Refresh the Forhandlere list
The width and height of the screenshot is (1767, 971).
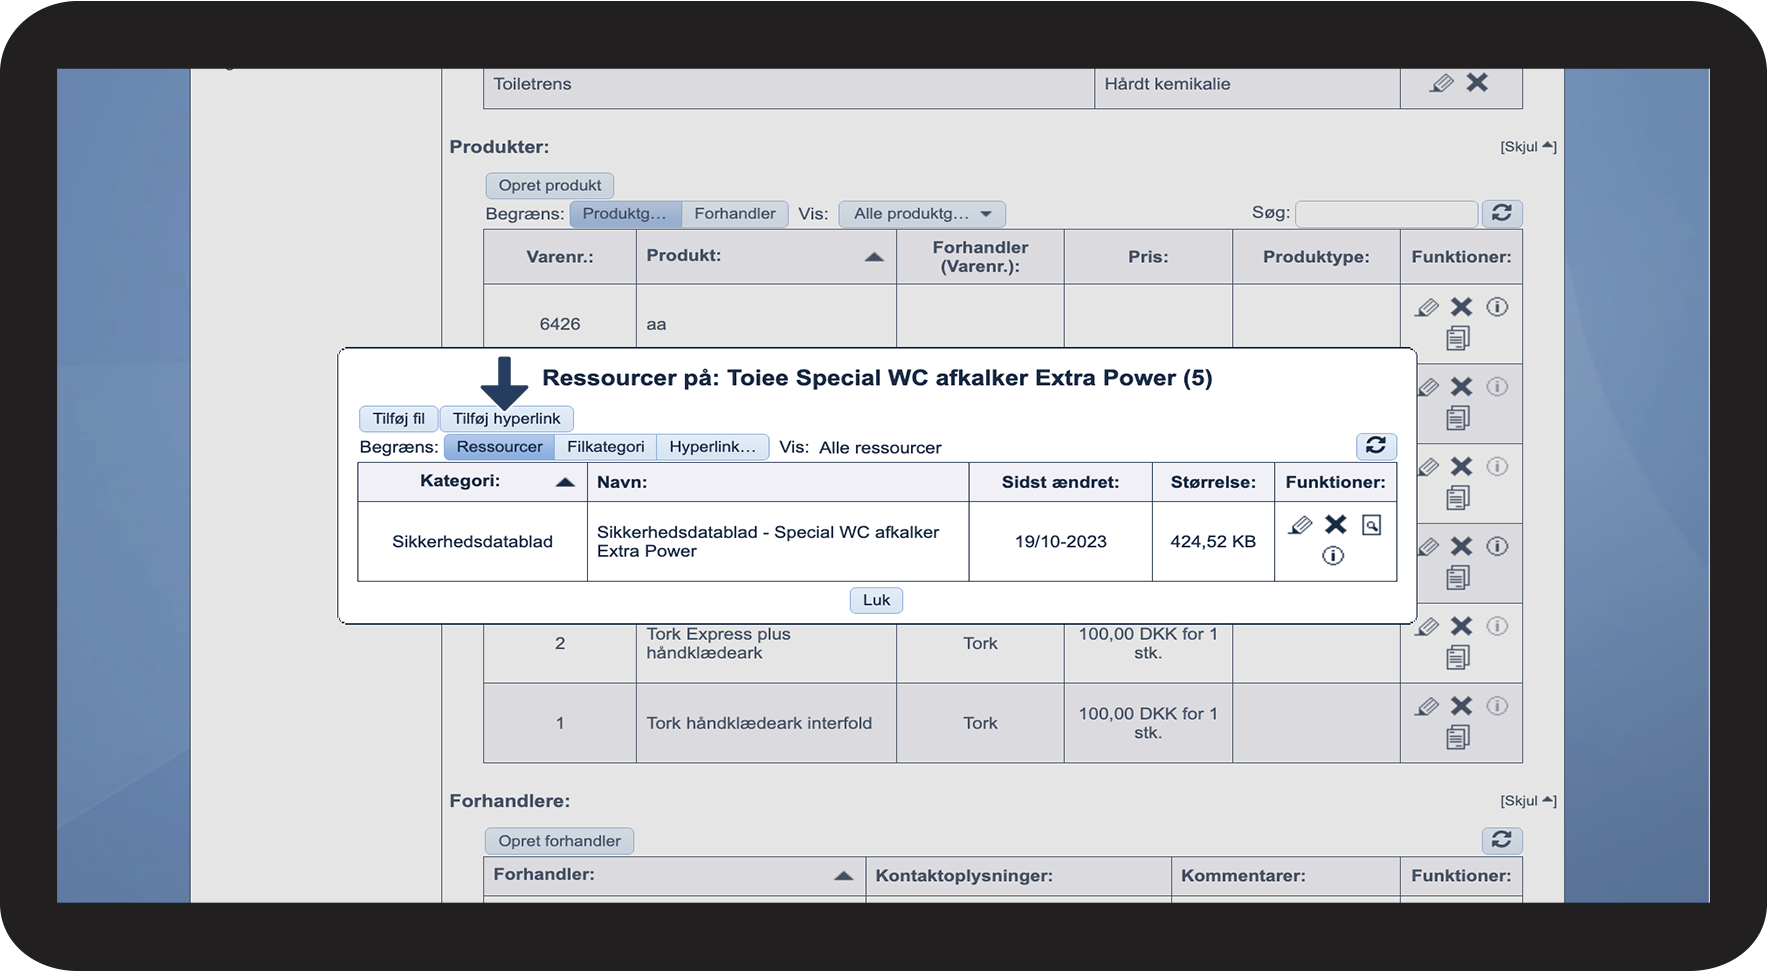click(1502, 840)
